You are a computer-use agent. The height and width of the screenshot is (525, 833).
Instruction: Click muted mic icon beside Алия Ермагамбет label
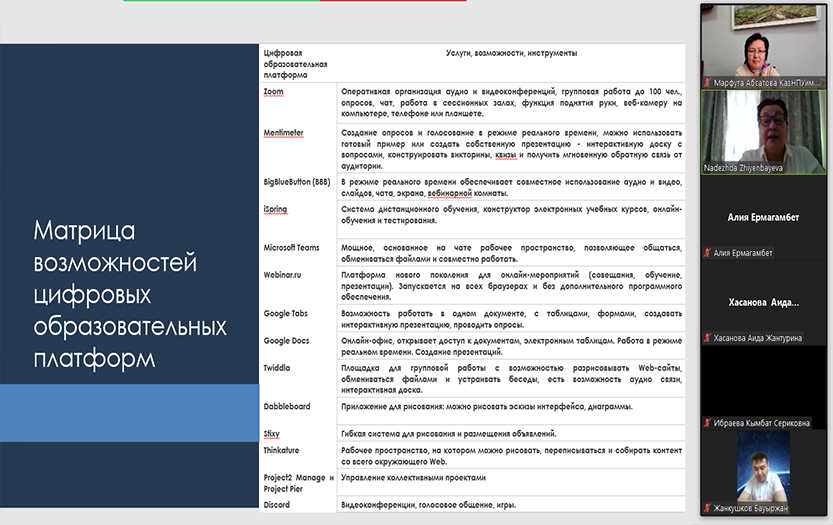pos(707,253)
